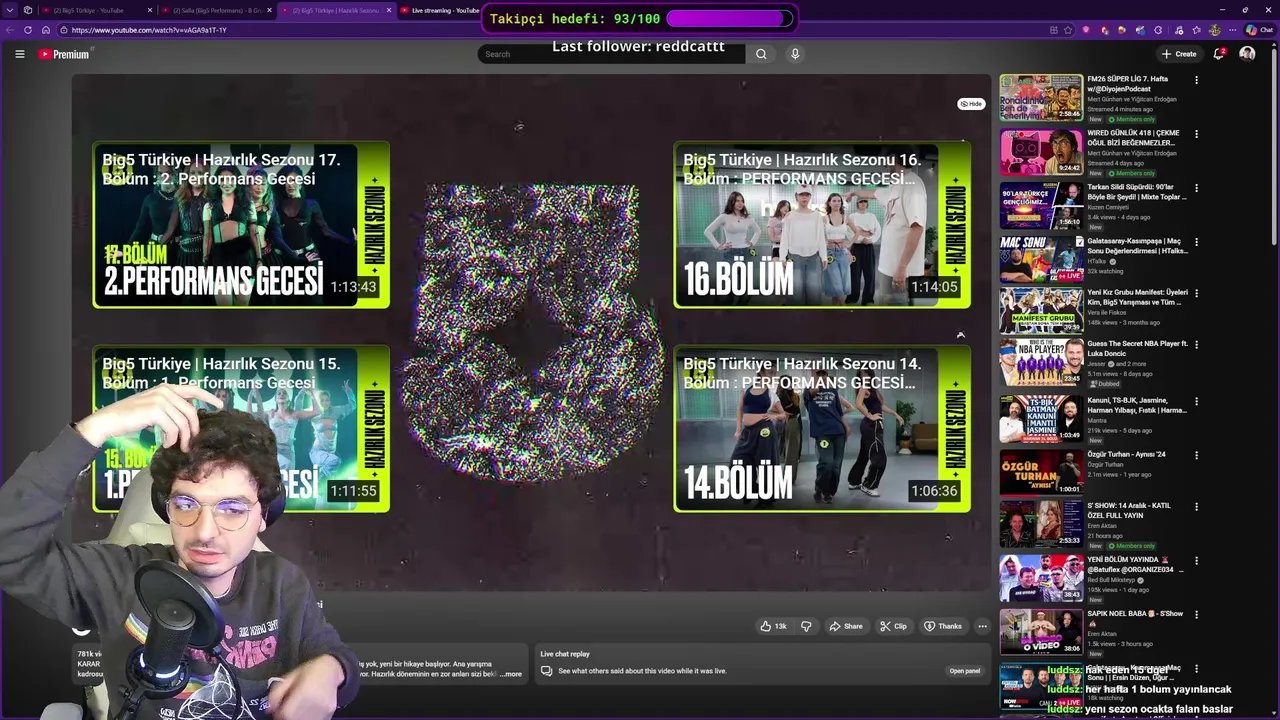1280x720 pixels.
Task: Open options for Yeni Kız Grubu Manifest video
Action: (x=1196, y=293)
